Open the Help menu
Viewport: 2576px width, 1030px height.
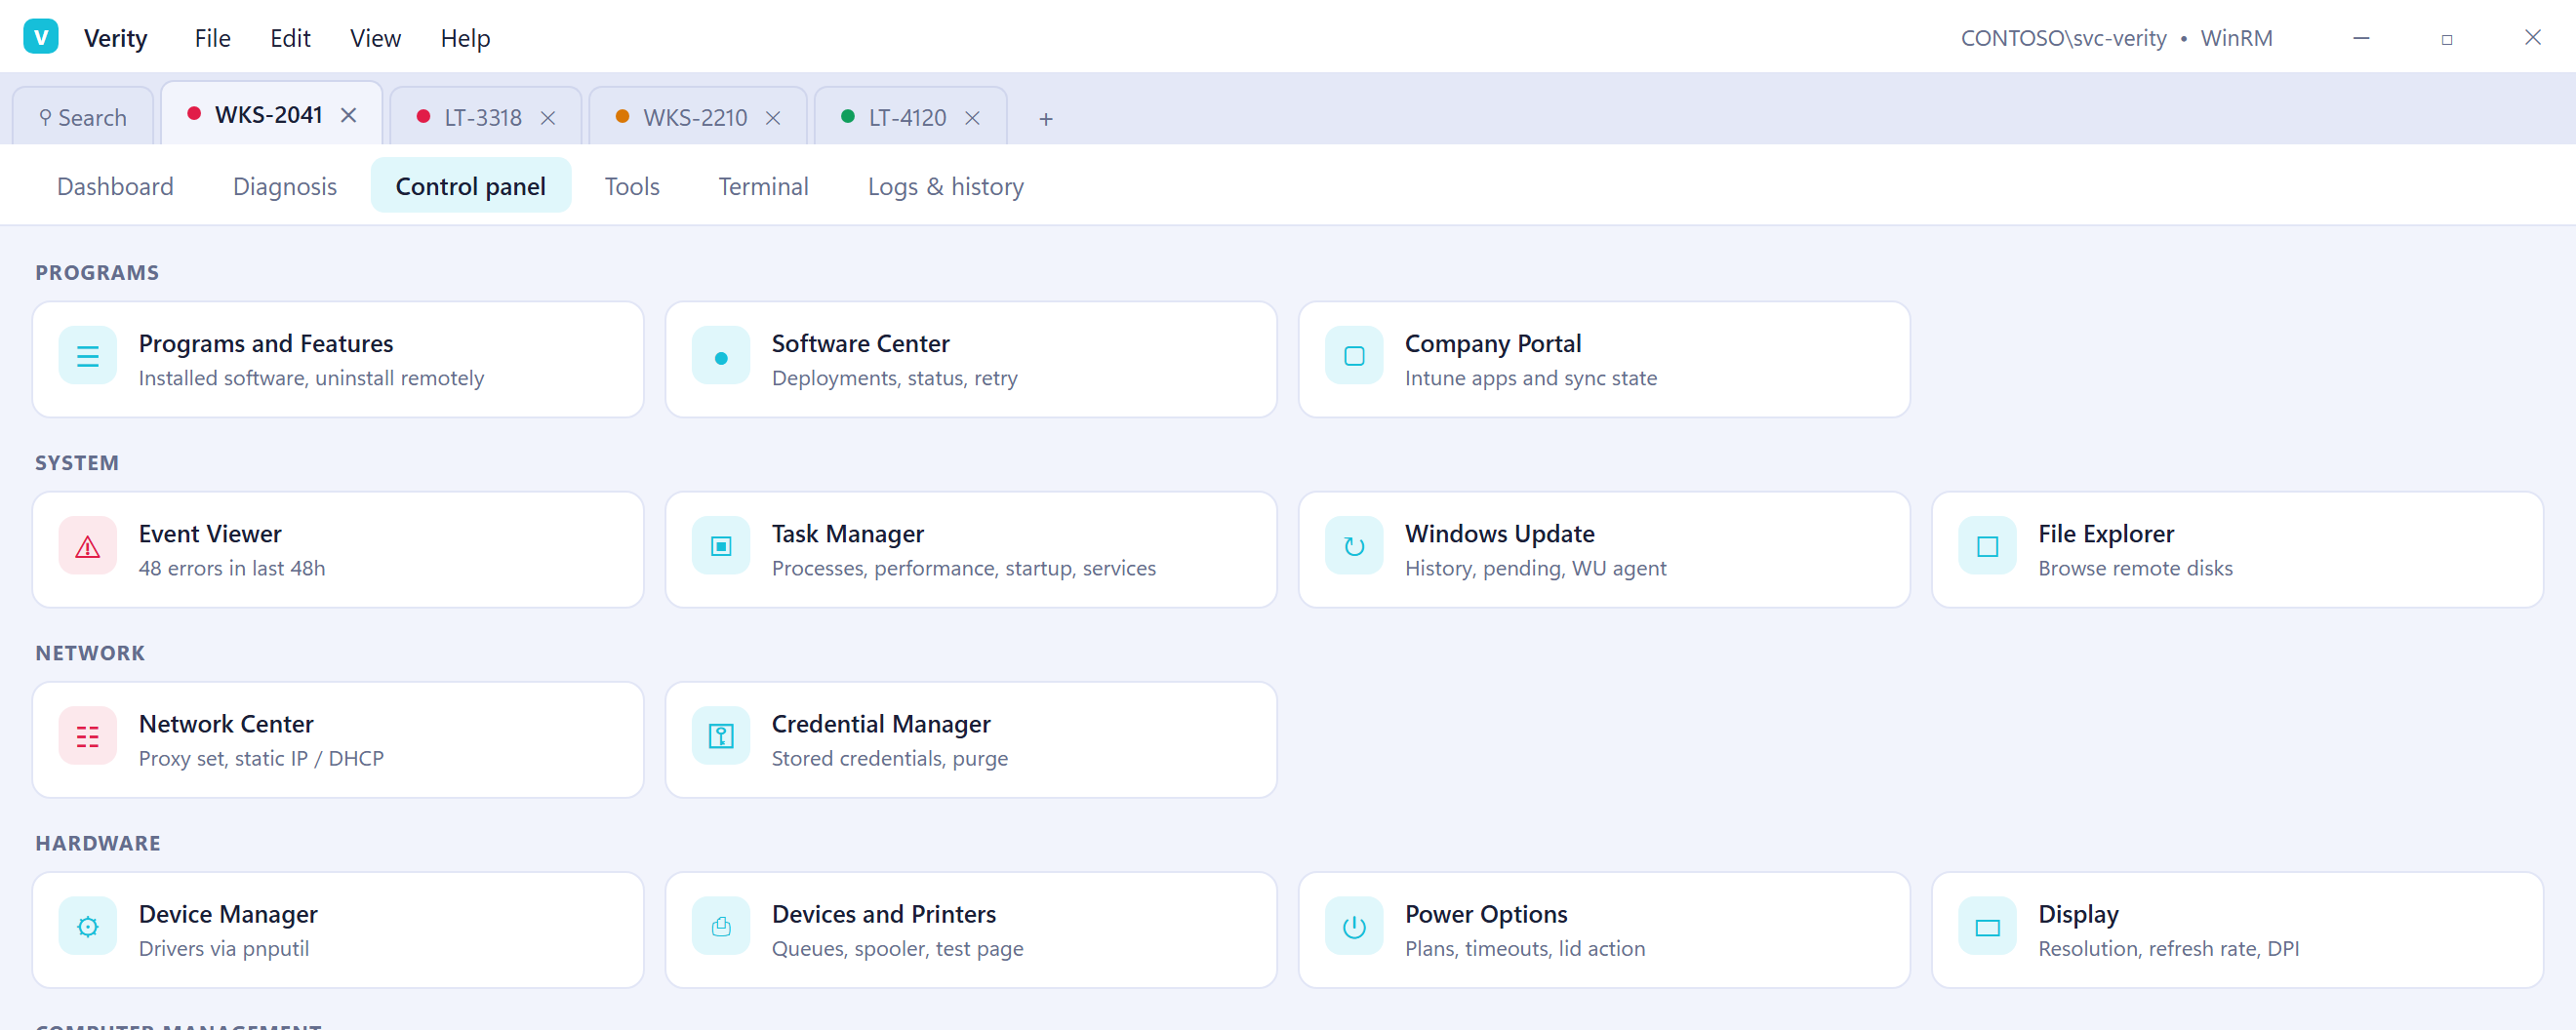465,38
